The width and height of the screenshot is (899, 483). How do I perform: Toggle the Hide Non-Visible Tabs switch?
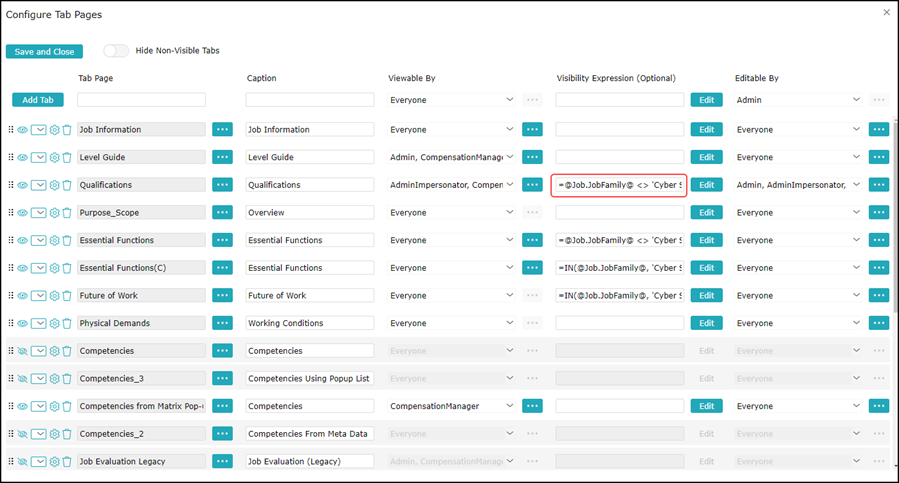[x=116, y=51]
